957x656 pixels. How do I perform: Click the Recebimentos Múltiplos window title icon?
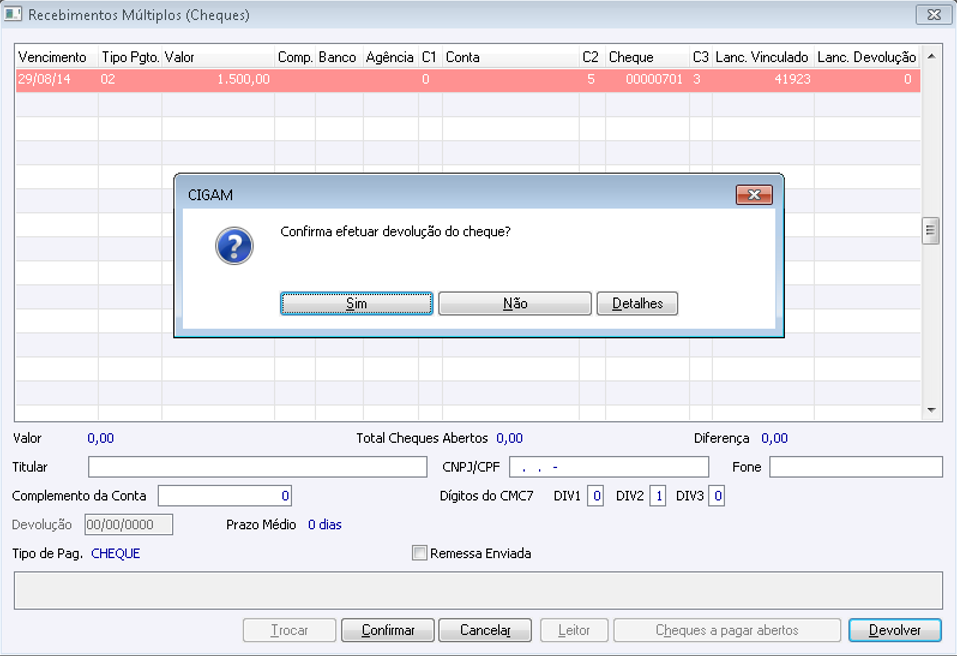(x=13, y=14)
